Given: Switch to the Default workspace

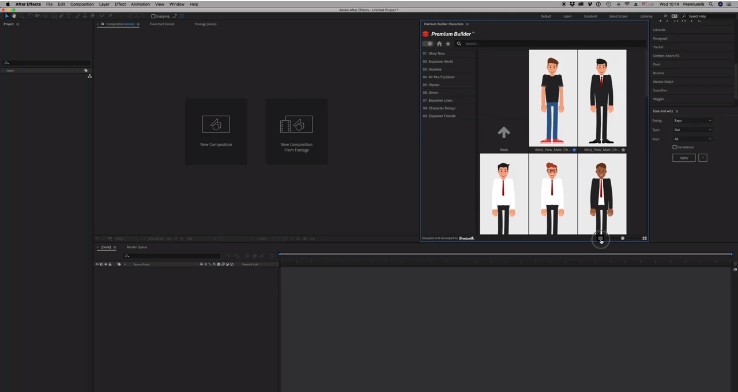Looking at the screenshot, I should click(x=545, y=16).
